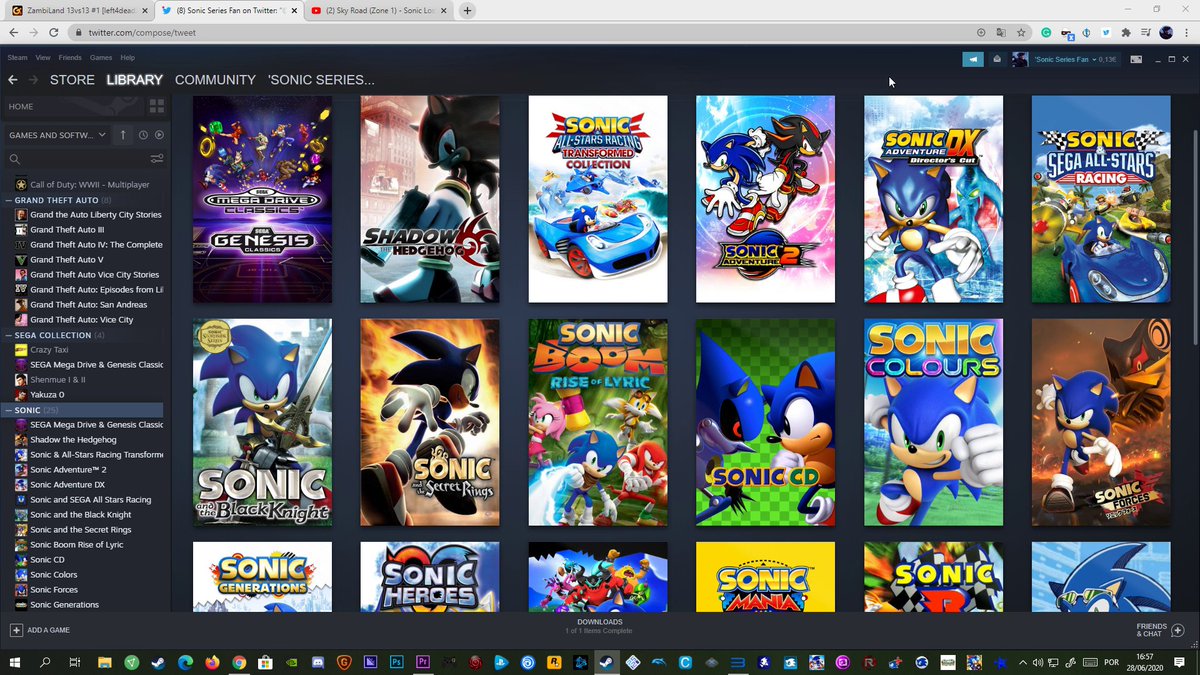Open the Games menu
The height and width of the screenshot is (675, 1200).
point(101,58)
